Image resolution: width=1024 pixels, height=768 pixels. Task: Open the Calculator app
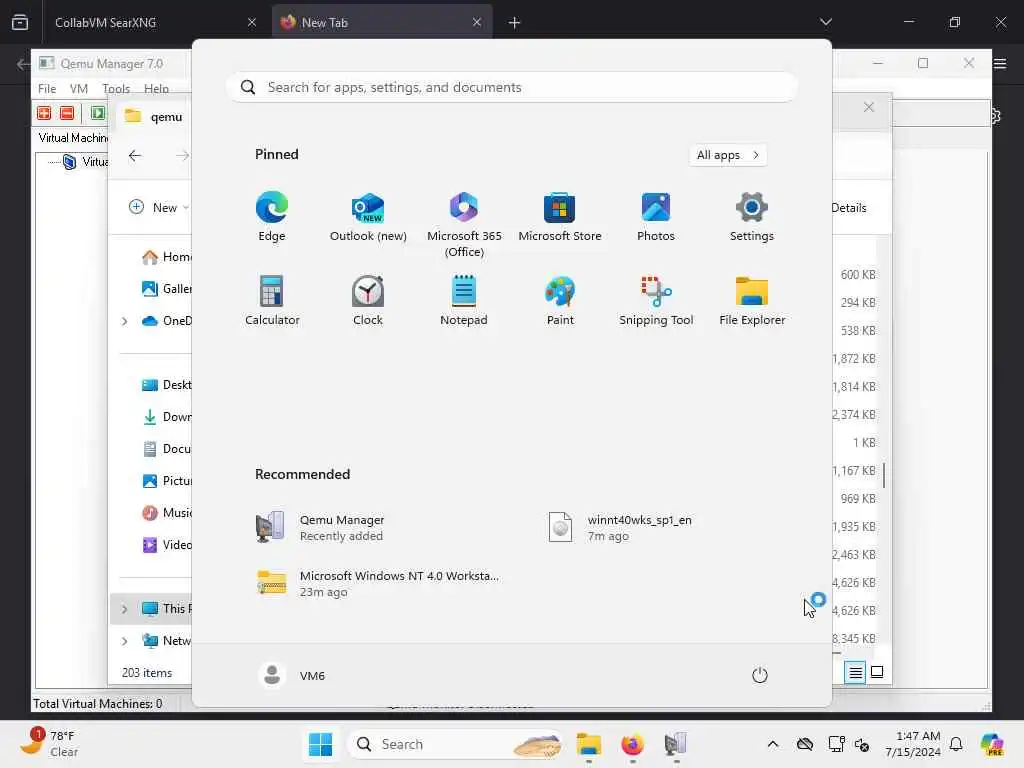point(272,300)
